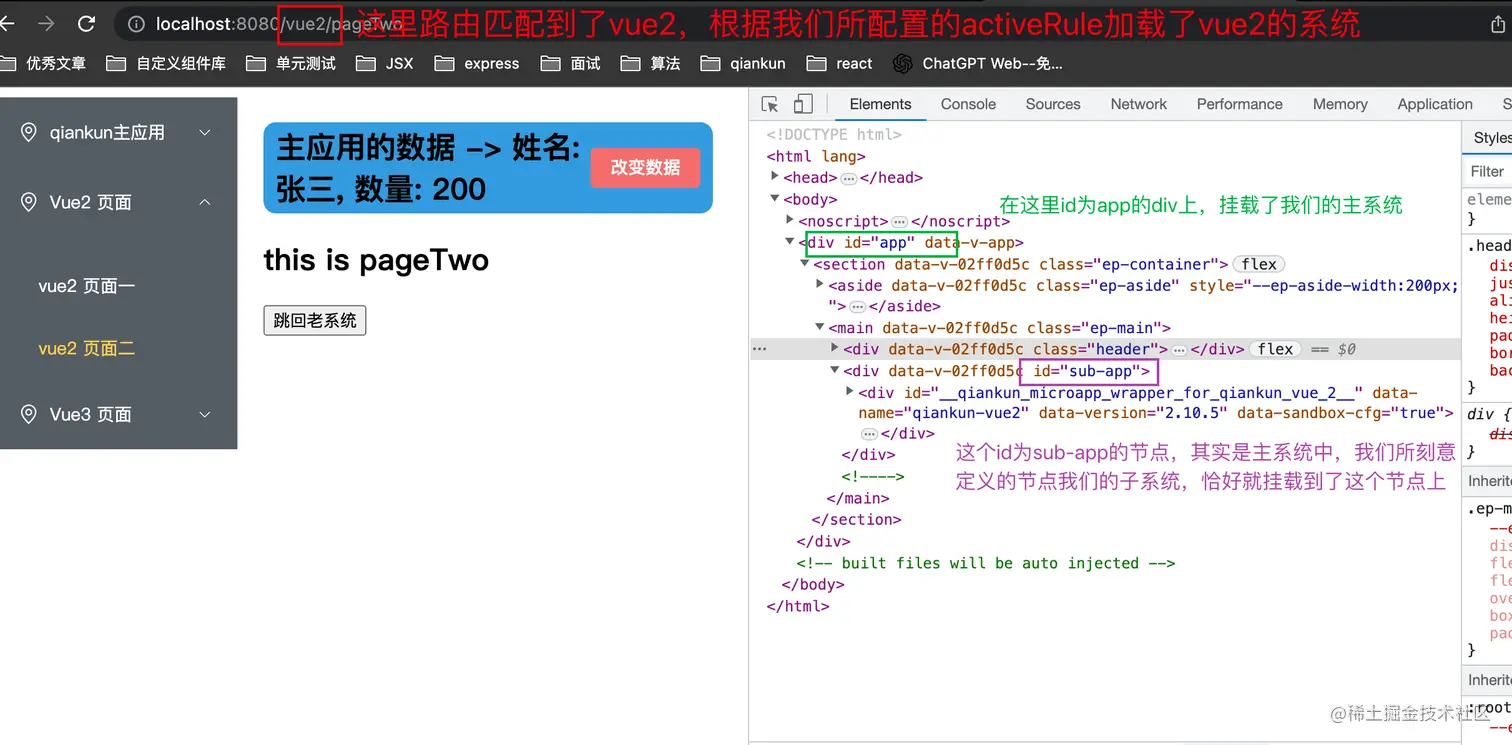Click the location pin icon beside qiankun主应用
The image size is (1512, 745).
click(x=28, y=131)
